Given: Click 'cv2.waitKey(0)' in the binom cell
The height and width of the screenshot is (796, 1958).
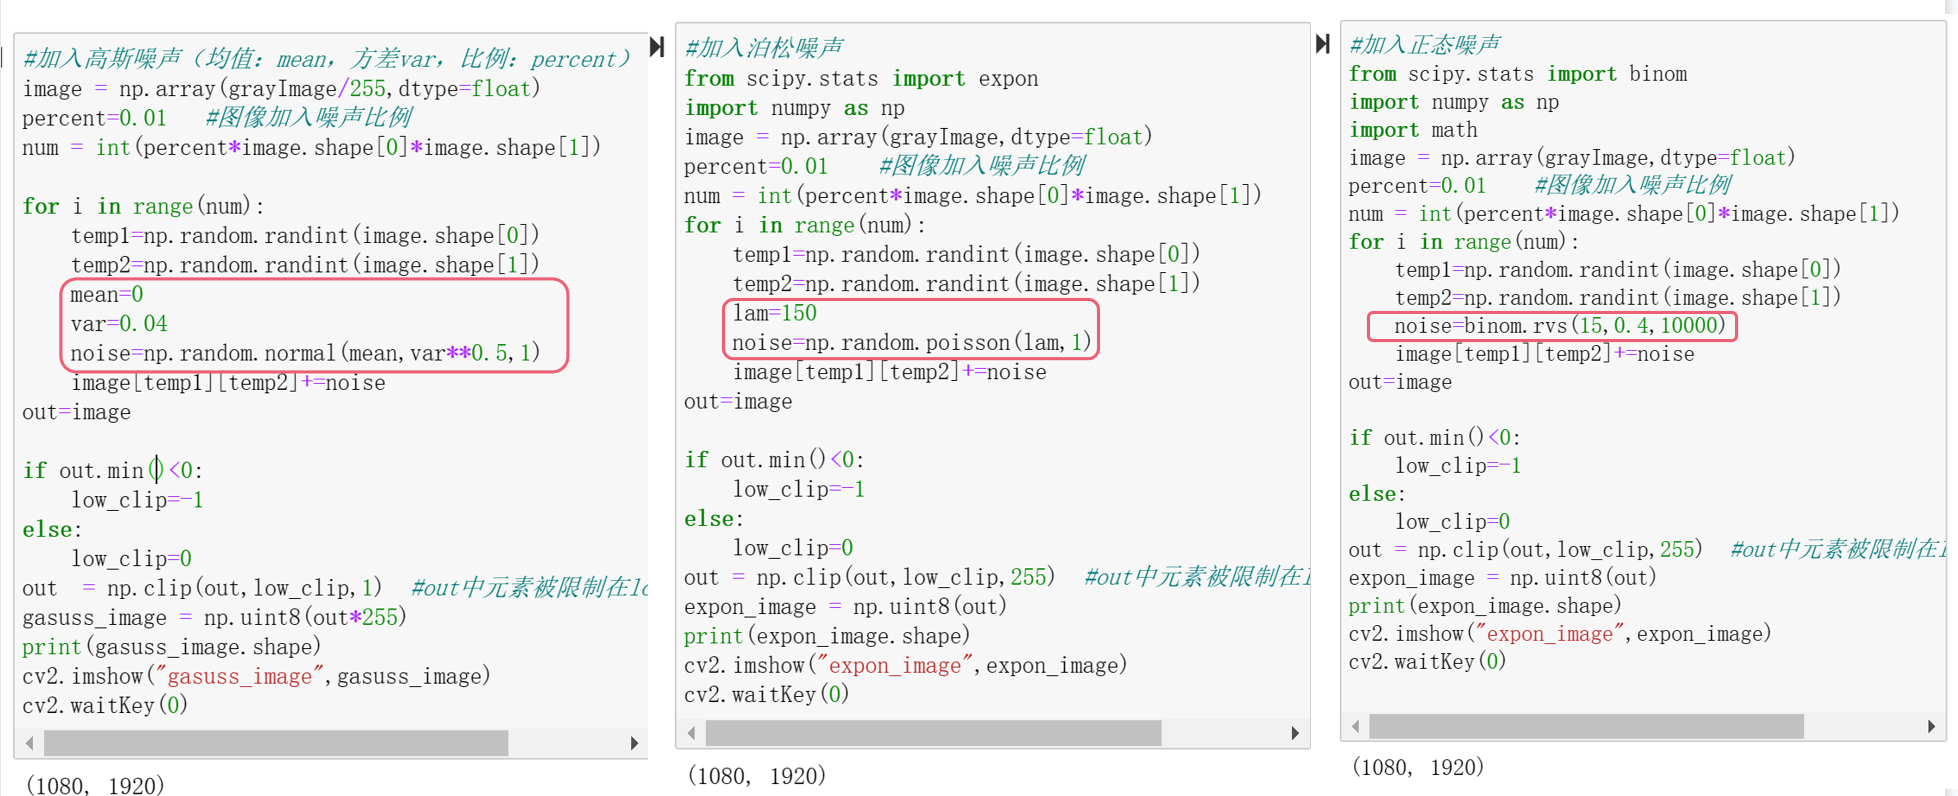Looking at the screenshot, I should pos(1428,662).
